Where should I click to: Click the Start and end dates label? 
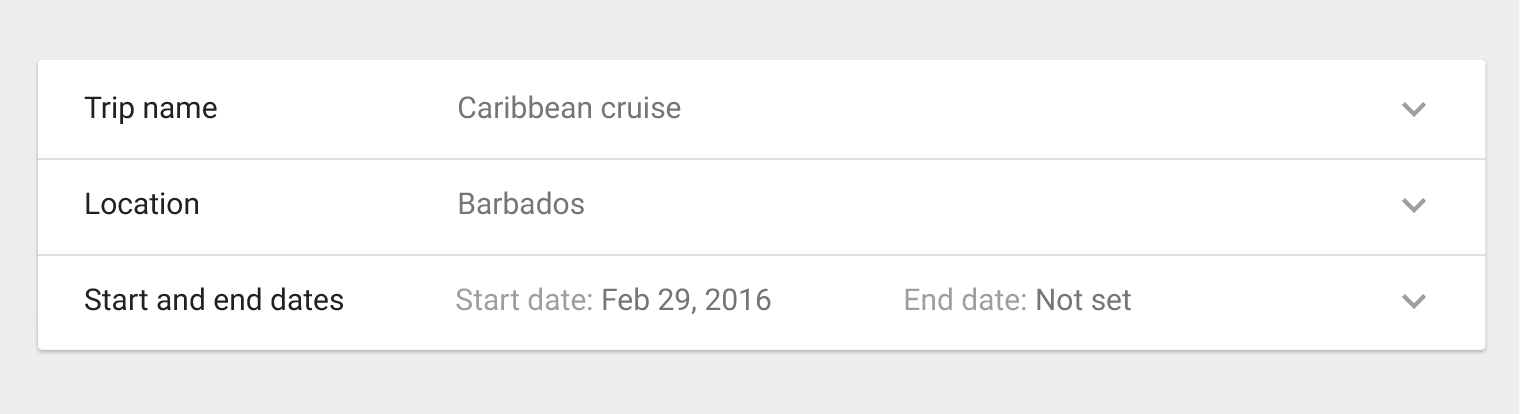click(214, 300)
